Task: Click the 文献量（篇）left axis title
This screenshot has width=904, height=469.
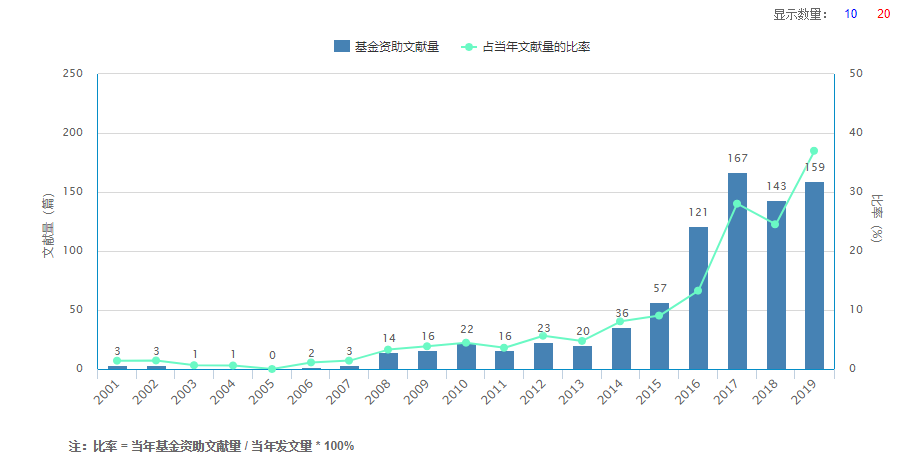Action: click(48, 226)
